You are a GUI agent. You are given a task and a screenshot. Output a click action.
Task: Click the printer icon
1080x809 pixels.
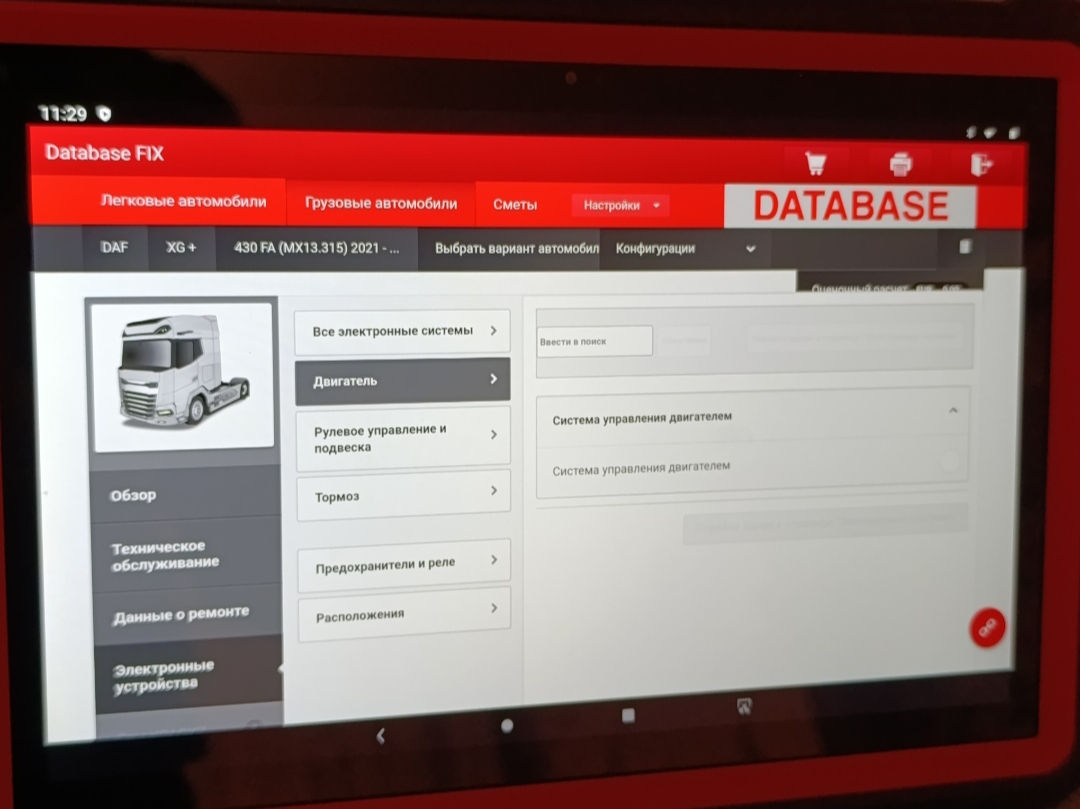tap(900, 164)
